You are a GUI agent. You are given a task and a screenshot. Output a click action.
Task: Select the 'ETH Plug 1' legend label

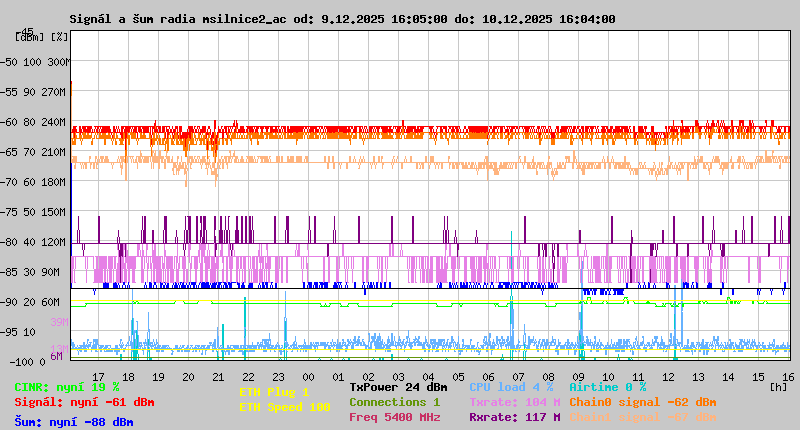(x=274, y=392)
